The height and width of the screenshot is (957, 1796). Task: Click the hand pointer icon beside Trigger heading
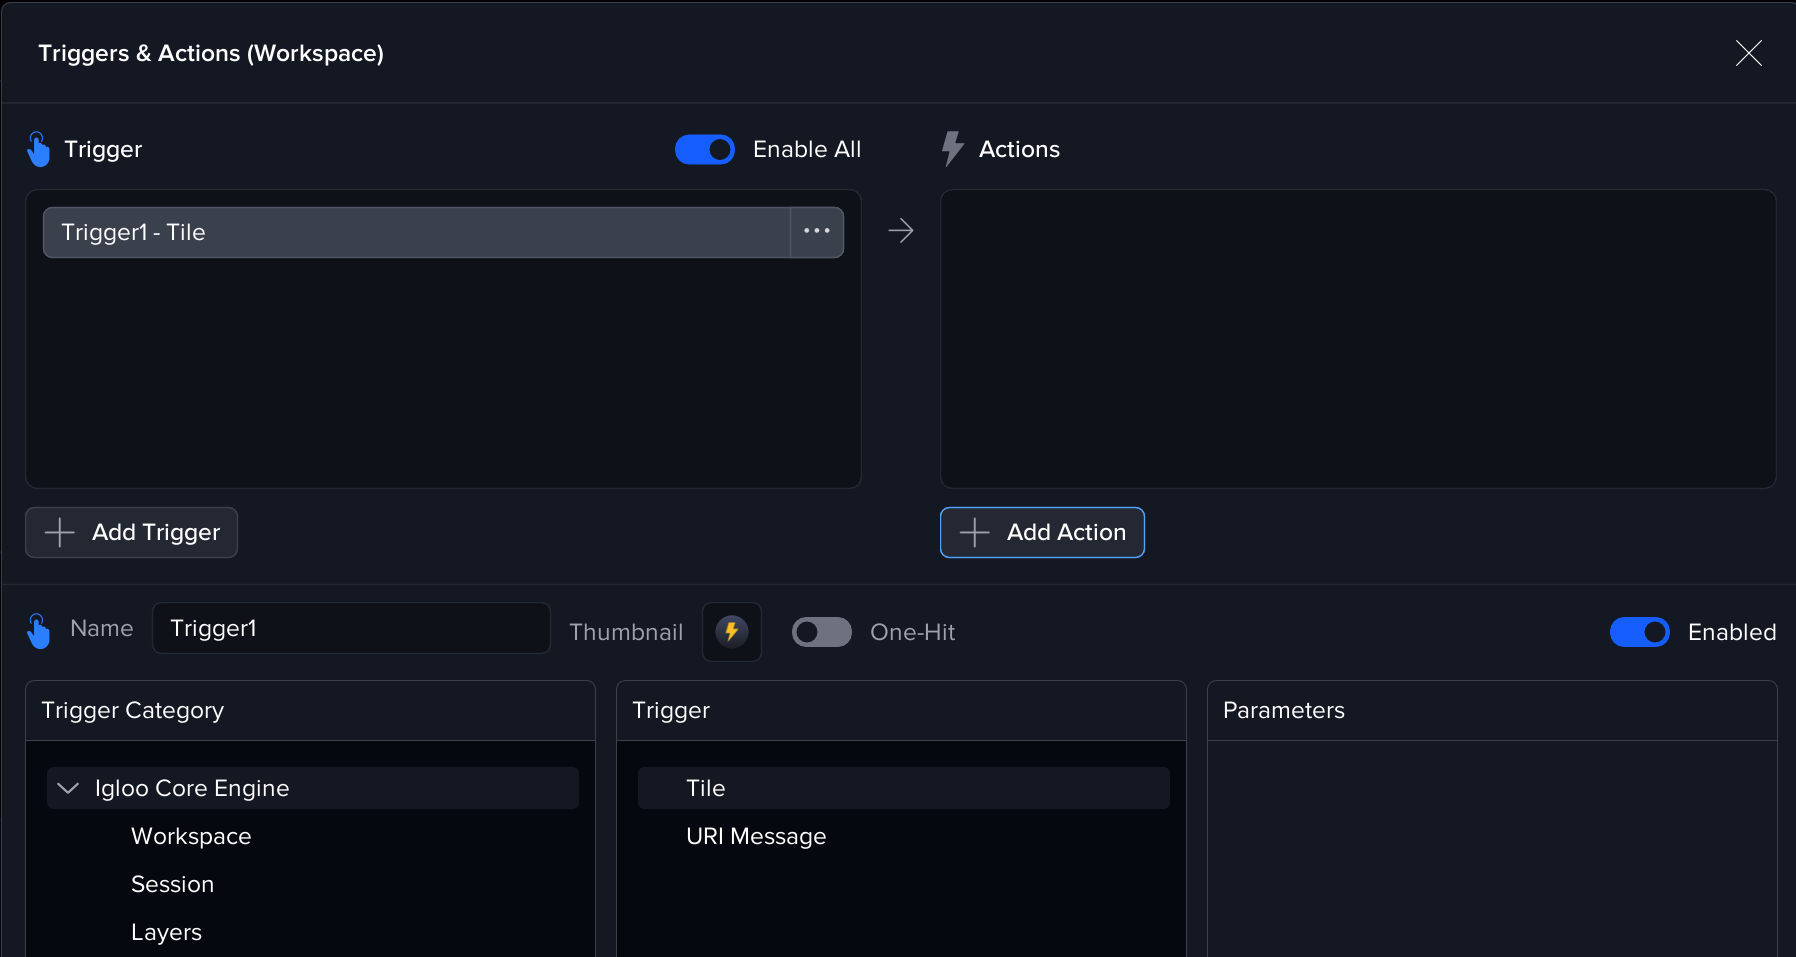pos(38,149)
